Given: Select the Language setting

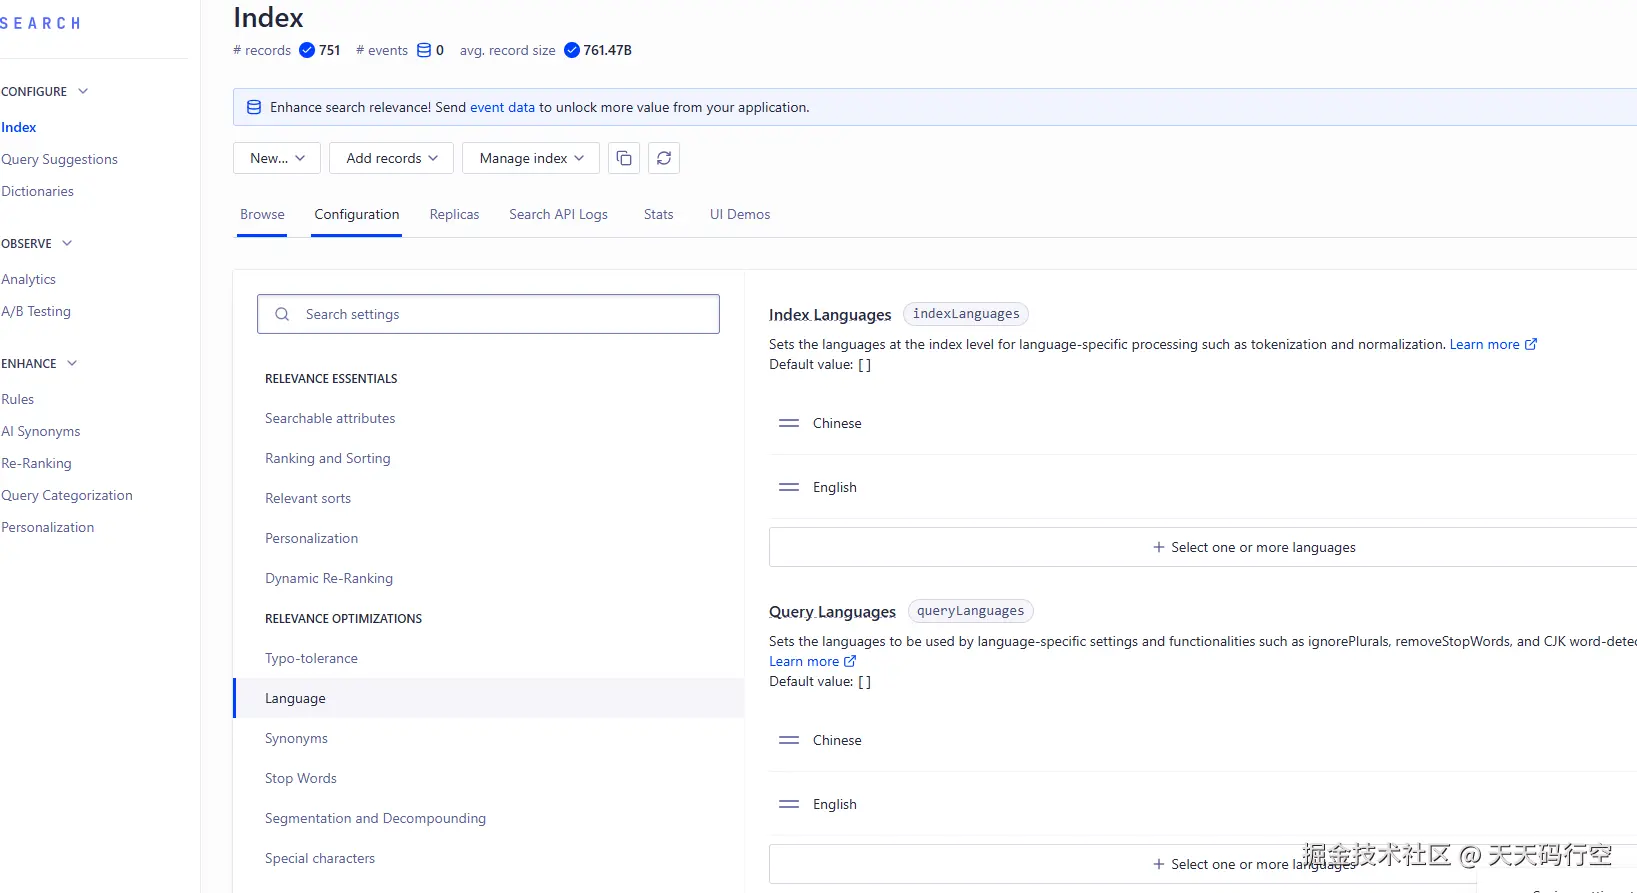Looking at the screenshot, I should click(489, 698).
